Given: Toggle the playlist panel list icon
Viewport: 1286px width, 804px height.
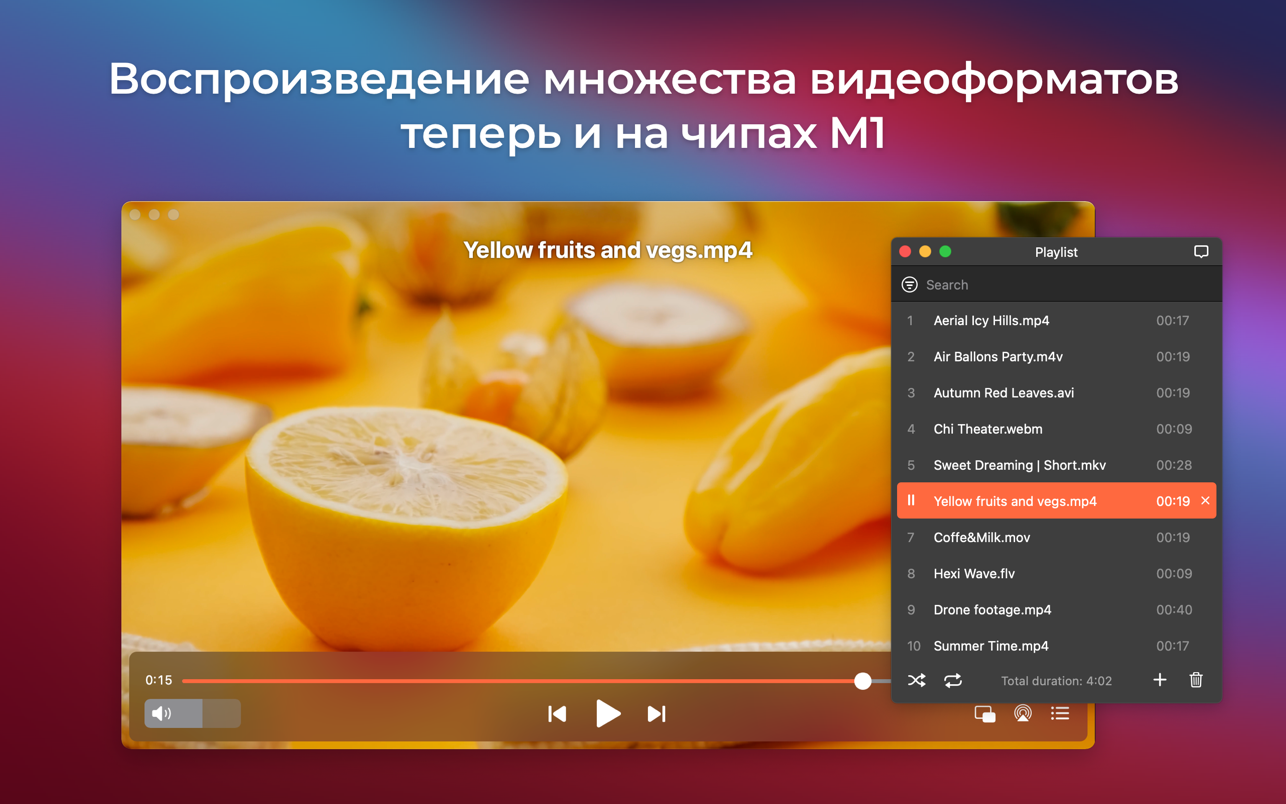Looking at the screenshot, I should tap(1060, 714).
